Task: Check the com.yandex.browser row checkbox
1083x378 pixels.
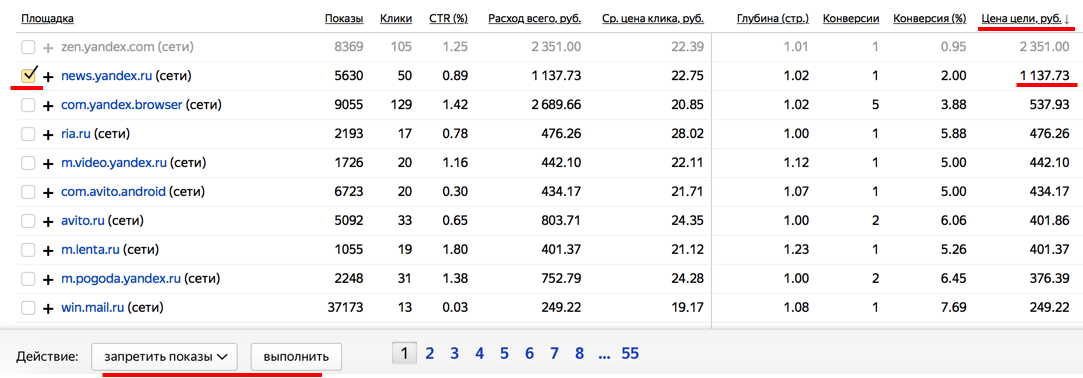Action: tap(28, 106)
